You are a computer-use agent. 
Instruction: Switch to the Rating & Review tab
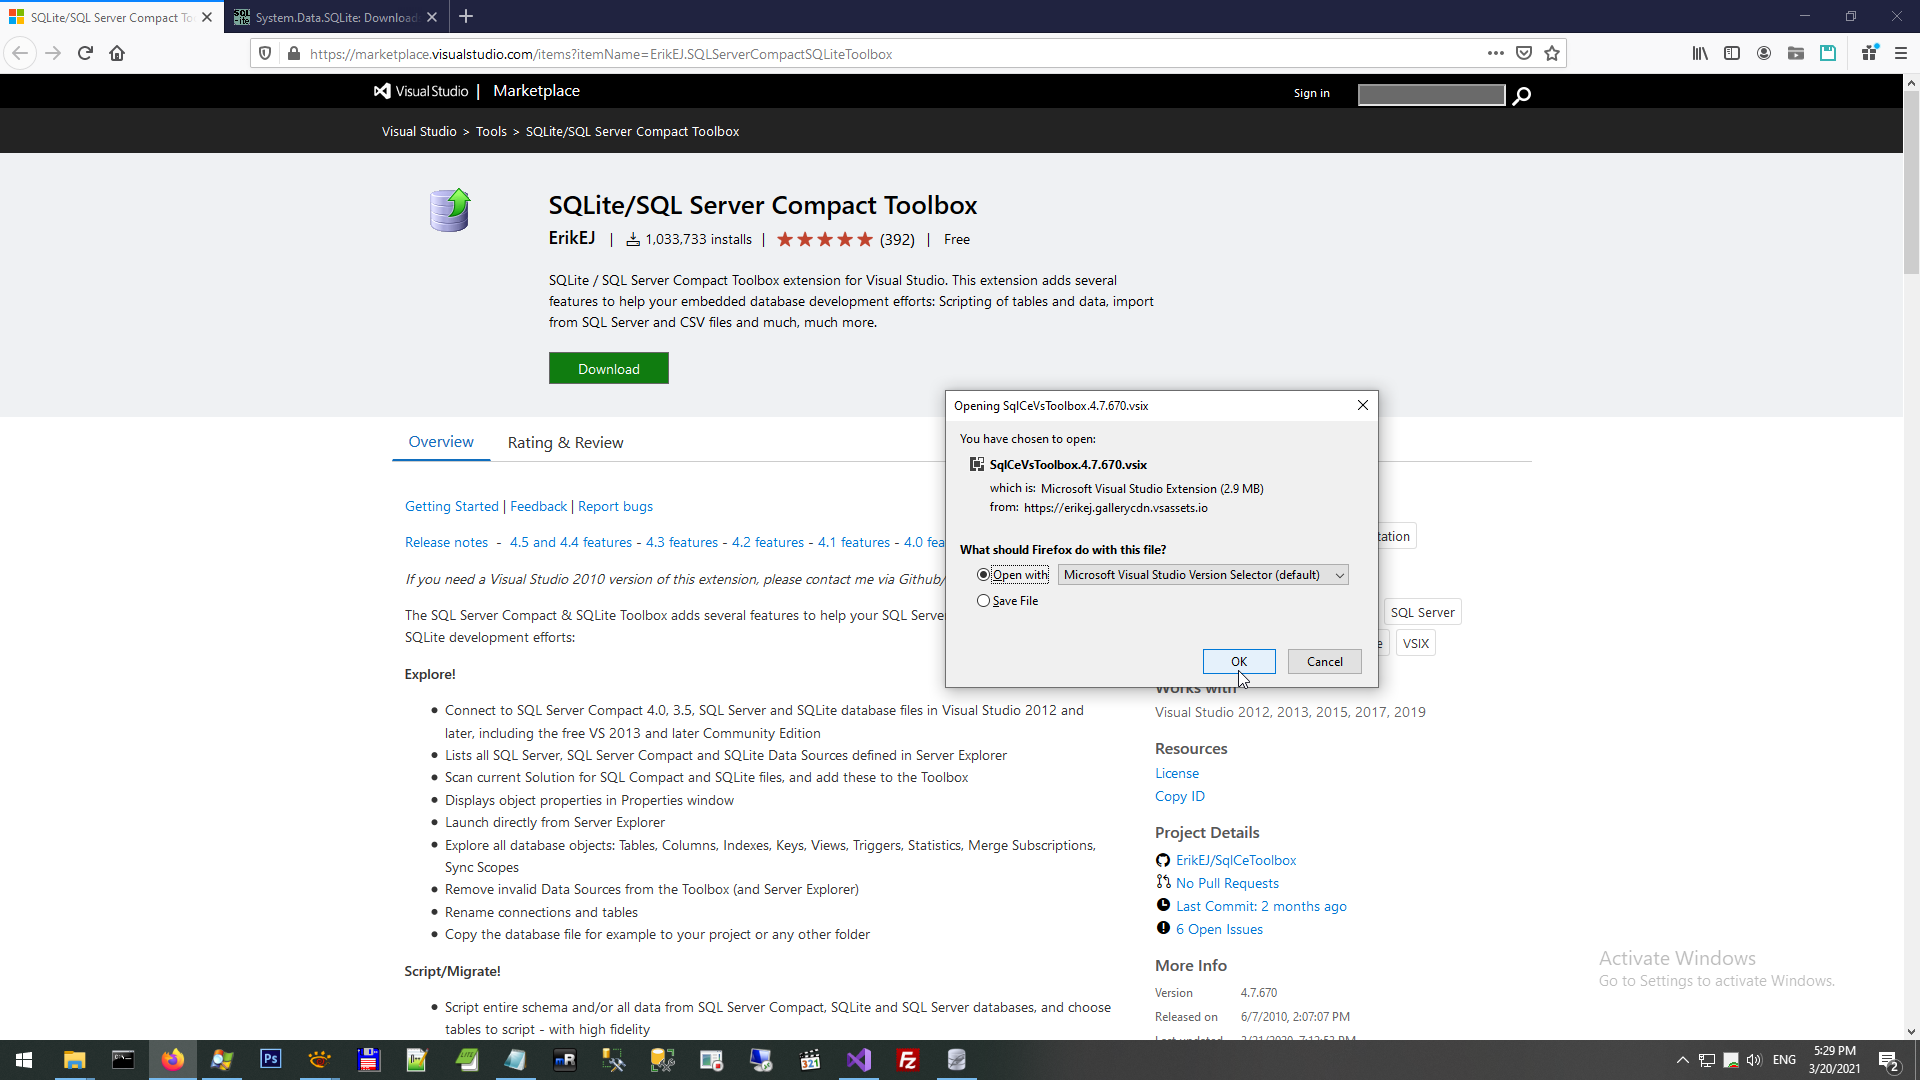pyautogui.click(x=565, y=443)
